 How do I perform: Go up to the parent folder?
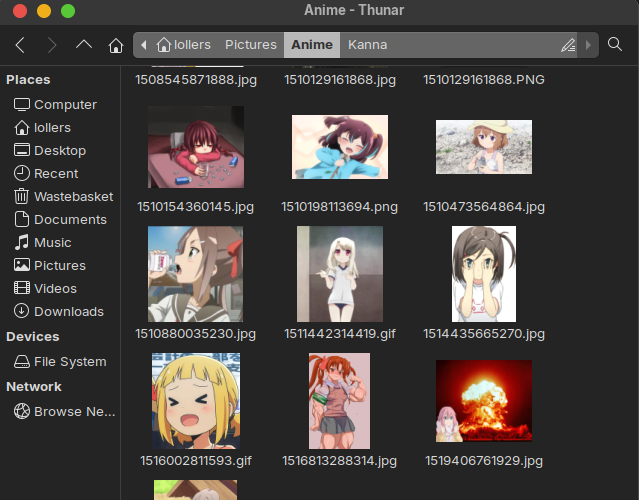pyautogui.click(x=84, y=44)
